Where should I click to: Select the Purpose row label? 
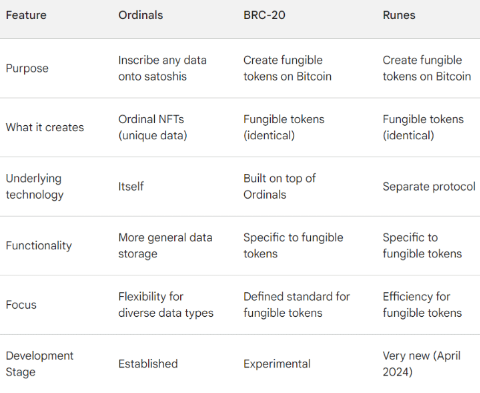[27, 68]
